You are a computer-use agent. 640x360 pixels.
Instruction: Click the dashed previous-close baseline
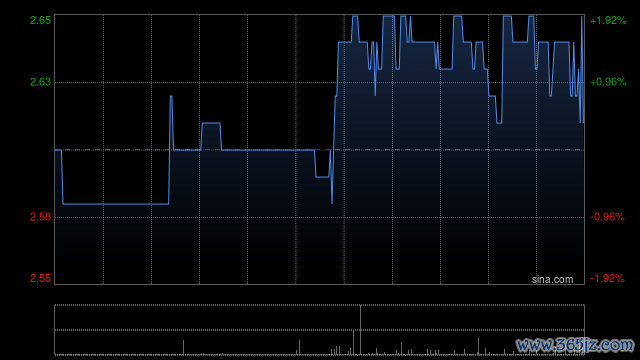point(319,150)
